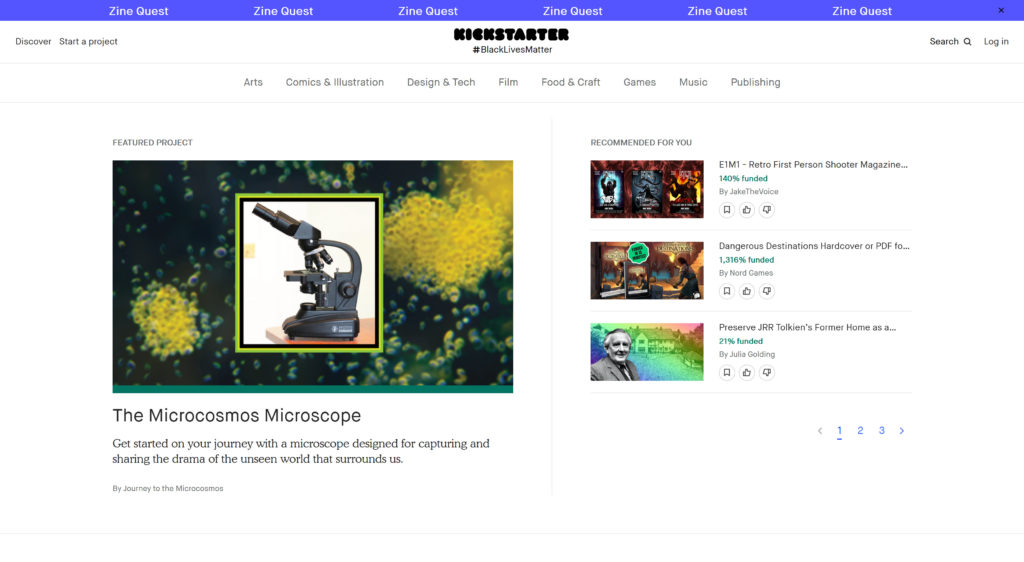Thumbs down the Tolkien's Former Home project
Screen dimensions: 1024x562
pos(767,373)
